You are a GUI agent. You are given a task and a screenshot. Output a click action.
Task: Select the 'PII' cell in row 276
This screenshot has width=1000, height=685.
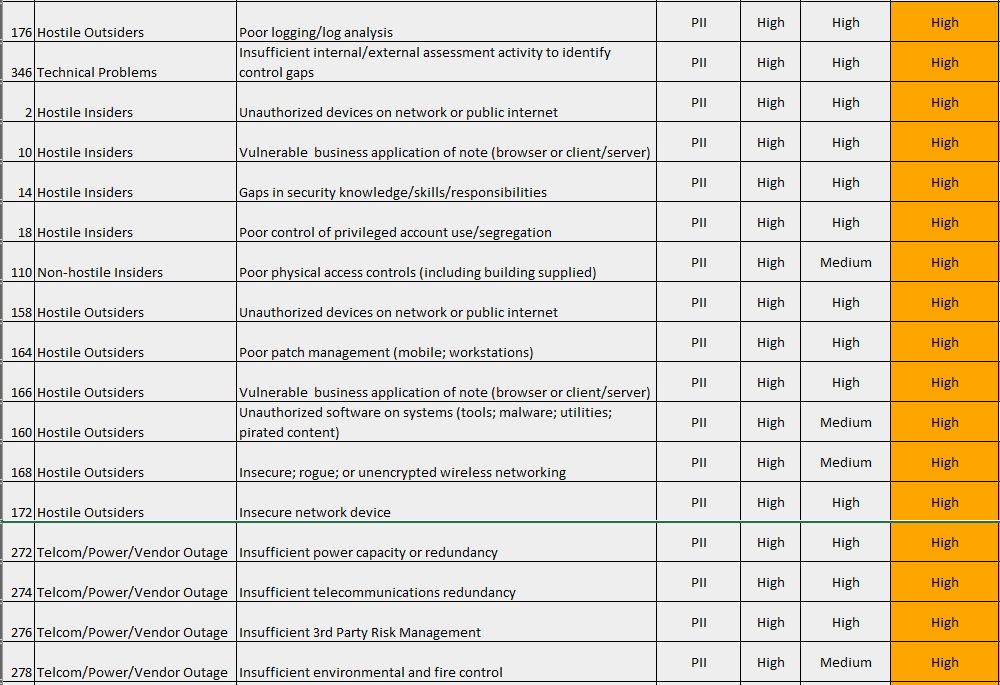(x=699, y=622)
